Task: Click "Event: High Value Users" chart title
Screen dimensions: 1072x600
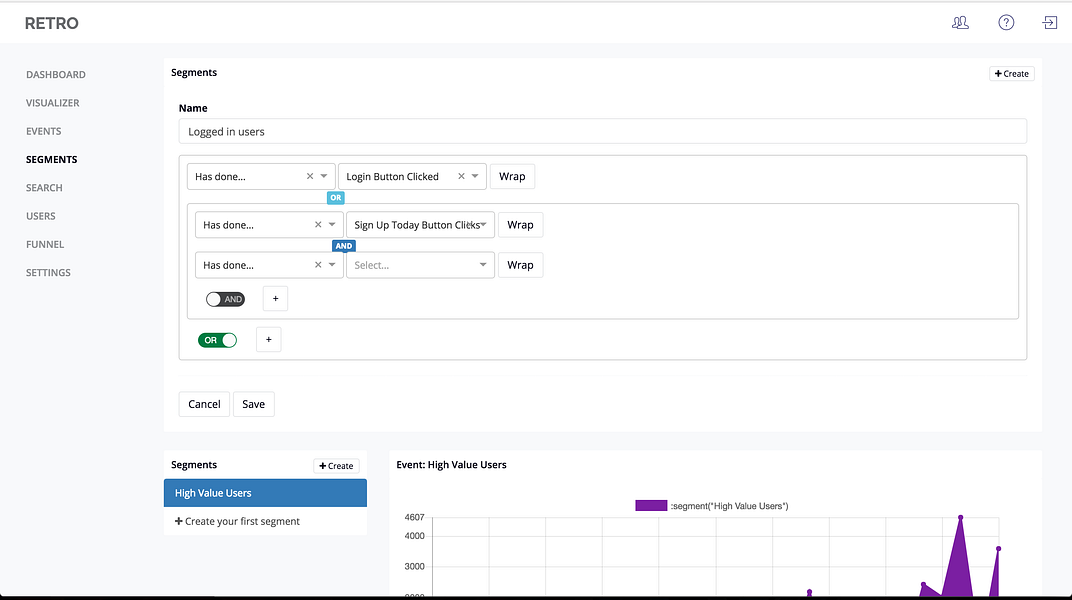Action: click(451, 465)
